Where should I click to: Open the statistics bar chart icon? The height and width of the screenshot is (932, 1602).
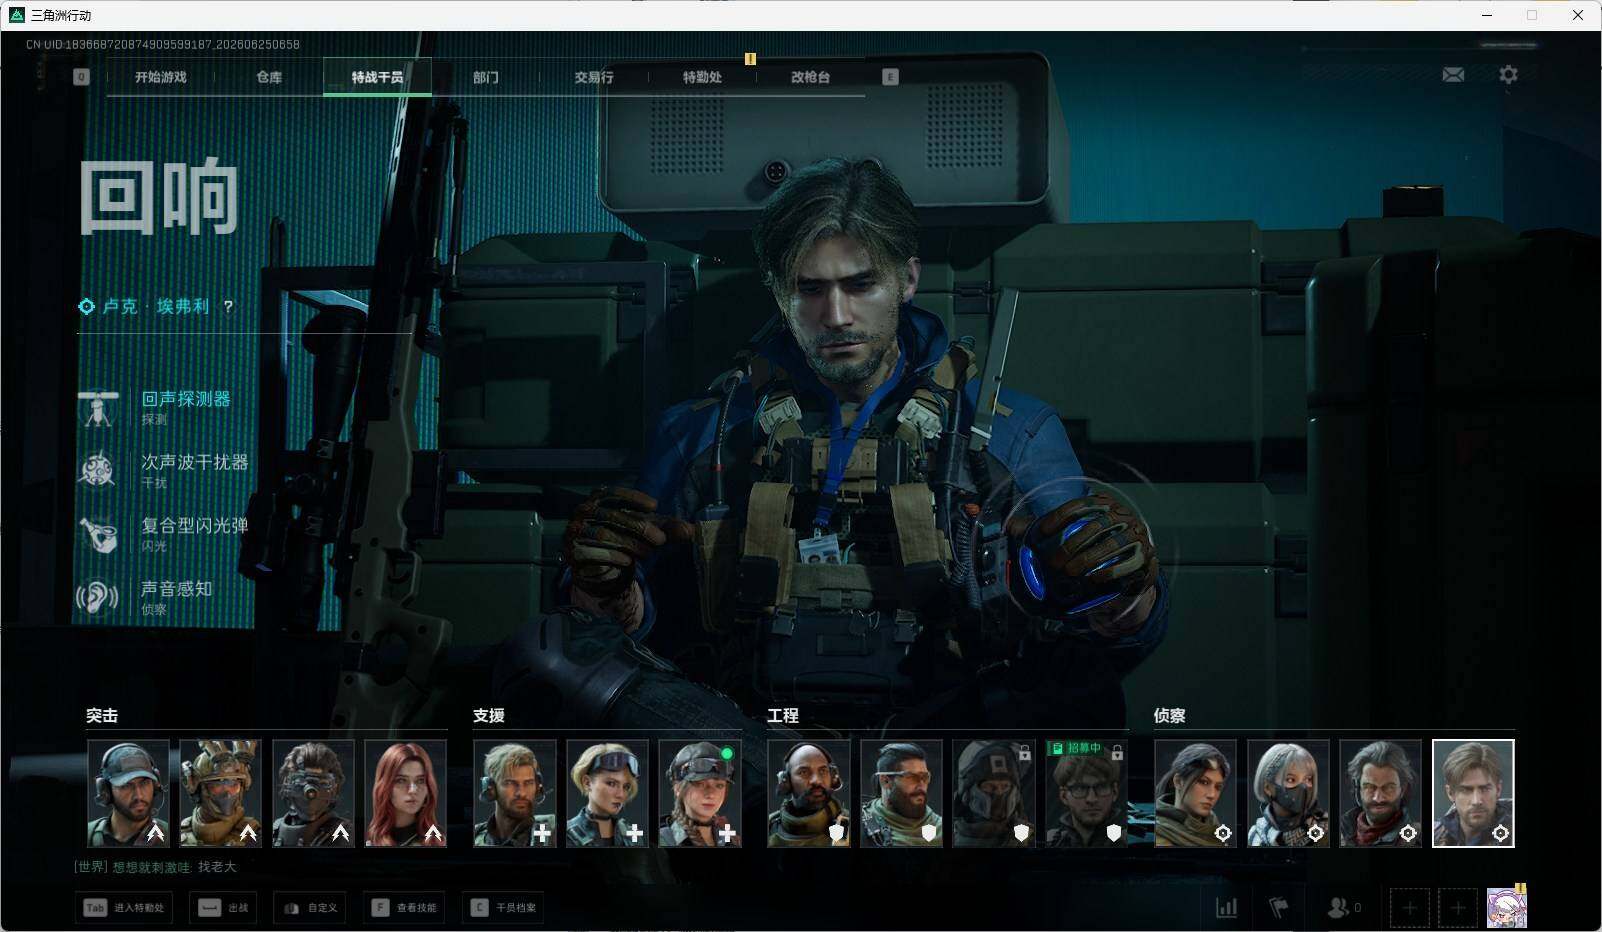(x=1226, y=908)
